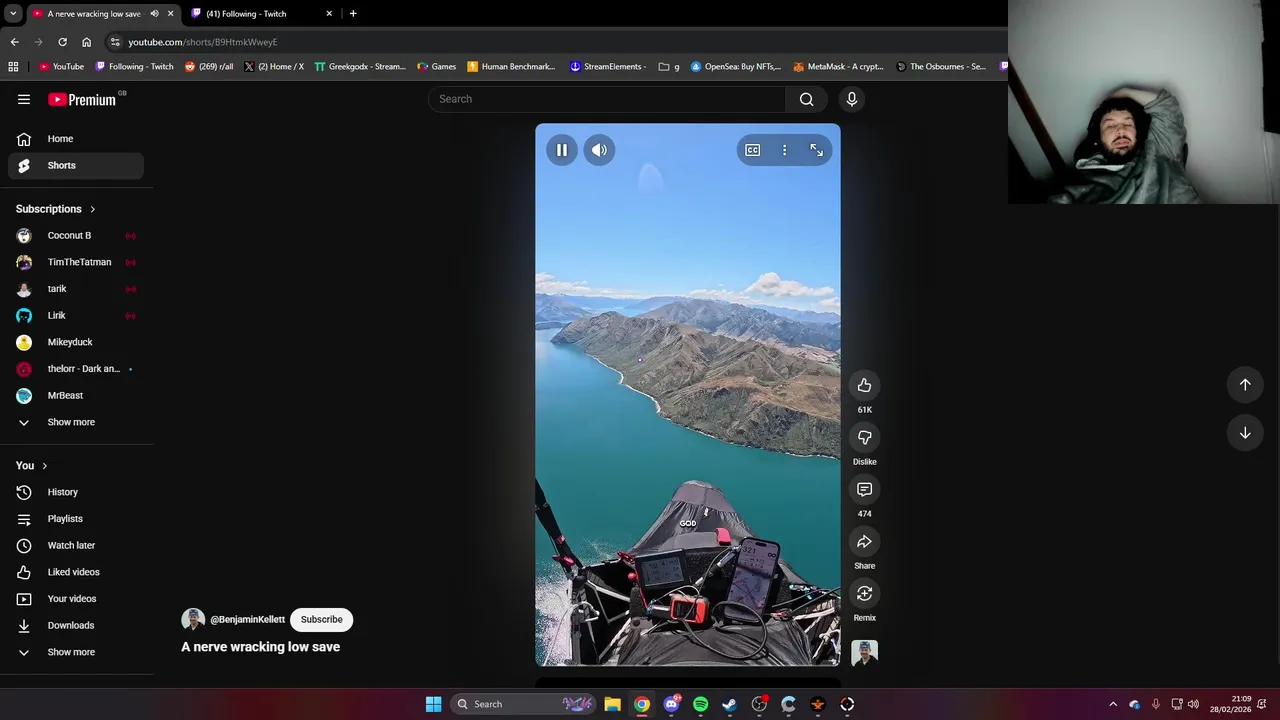Screen dimensions: 1280x720
Task: Mute the YouTube tab audio icon
Action: pos(154,14)
